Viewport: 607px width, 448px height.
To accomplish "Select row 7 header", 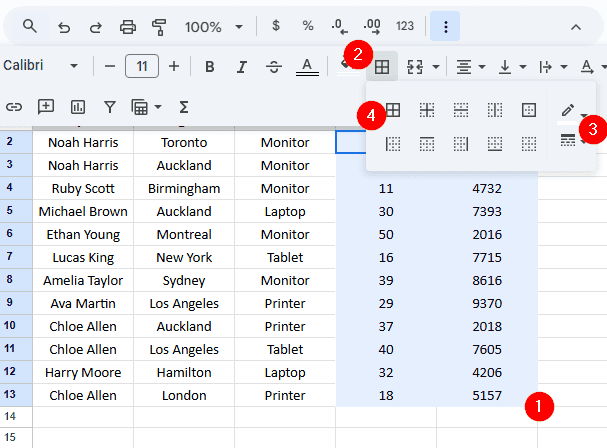I will (10, 257).
